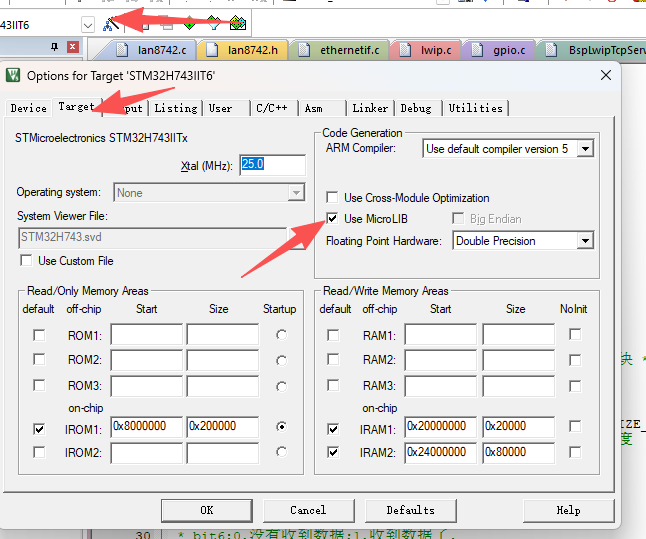Image resolution: width=646 pixels, height=539 pixels.
Task: Toggle the Use MicroLIB checkbox
Action: pos(332,219)
